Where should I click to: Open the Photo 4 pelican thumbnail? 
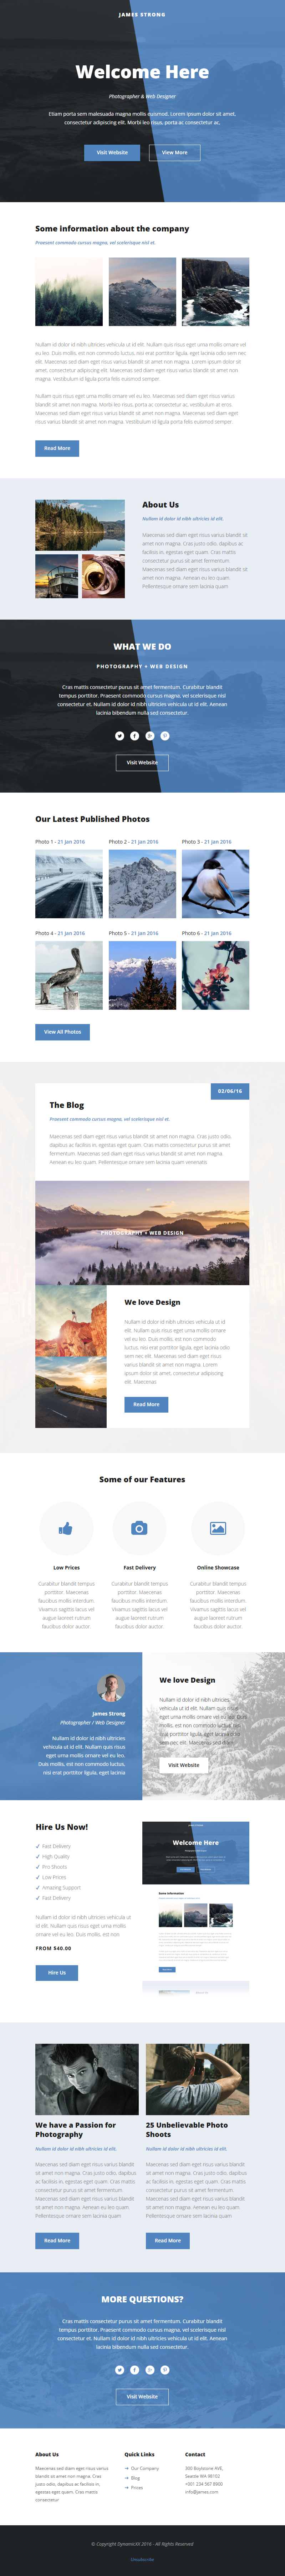69,975
